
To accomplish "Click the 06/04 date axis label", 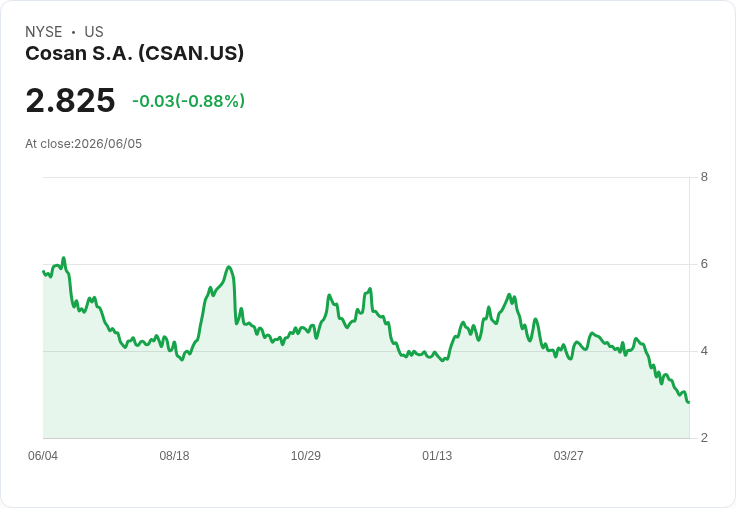I will point(43,455).
